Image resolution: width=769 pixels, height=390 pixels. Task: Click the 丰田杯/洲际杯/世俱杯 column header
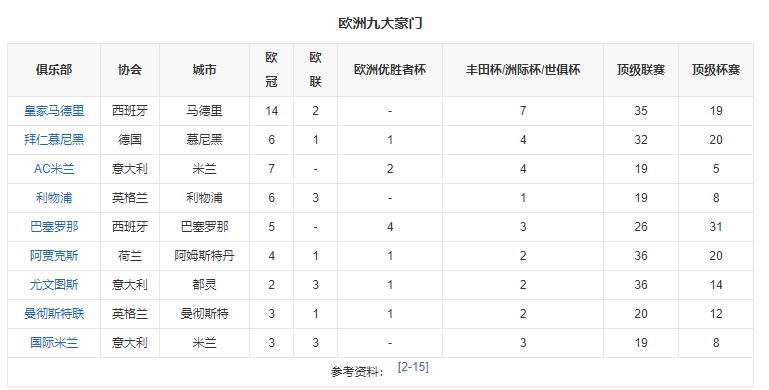[x=523, y=70]
